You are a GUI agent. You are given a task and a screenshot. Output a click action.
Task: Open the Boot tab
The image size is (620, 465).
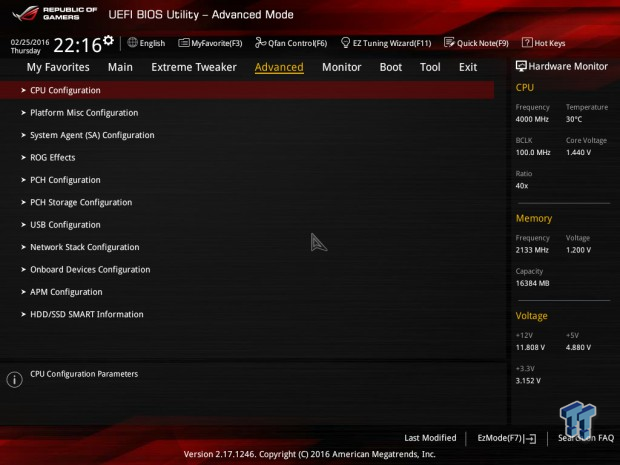[x=391, y=67]
